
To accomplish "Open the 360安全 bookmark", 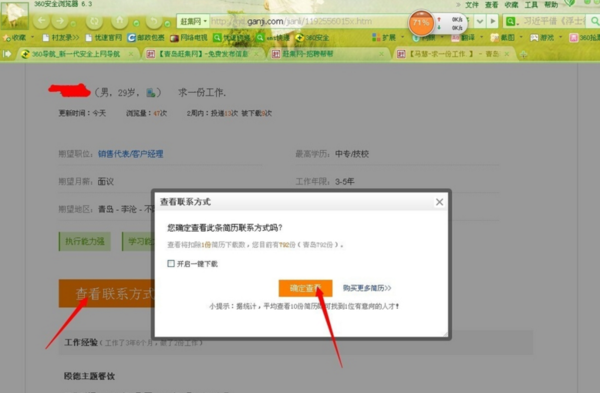I will (x=312, y=38).
